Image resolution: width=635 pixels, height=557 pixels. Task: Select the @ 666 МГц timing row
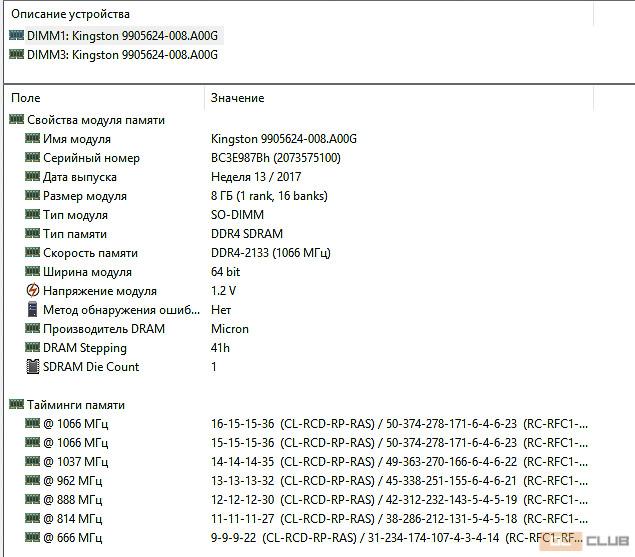304,538
